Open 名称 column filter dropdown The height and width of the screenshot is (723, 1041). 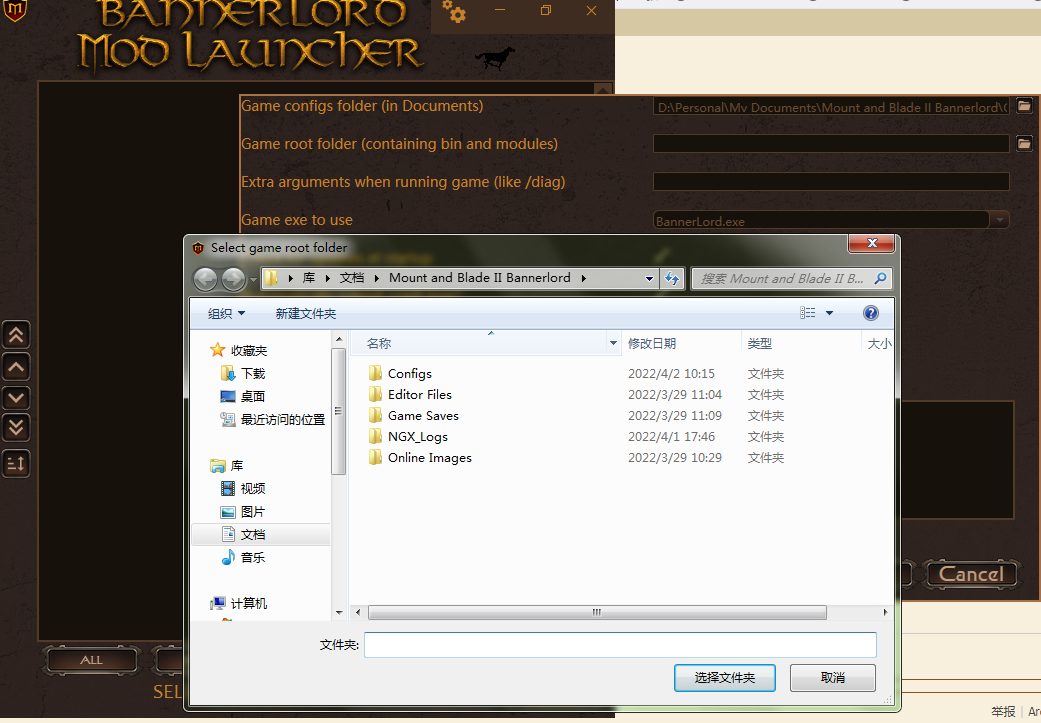[613, 343]
